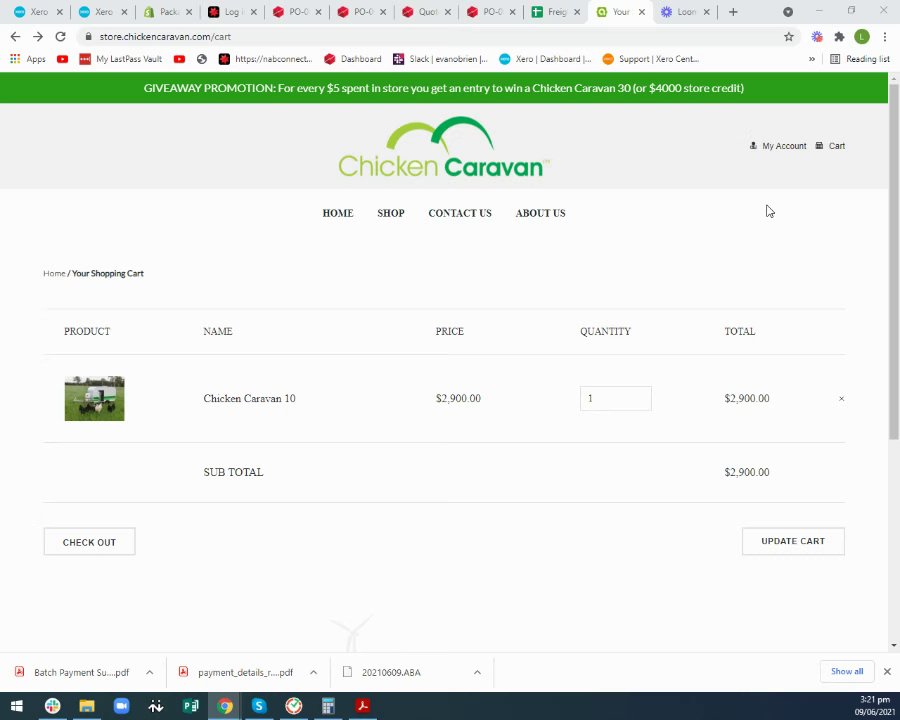
Task: Open File Explorer from the taskbar
Action: click(x=87, y=706)
